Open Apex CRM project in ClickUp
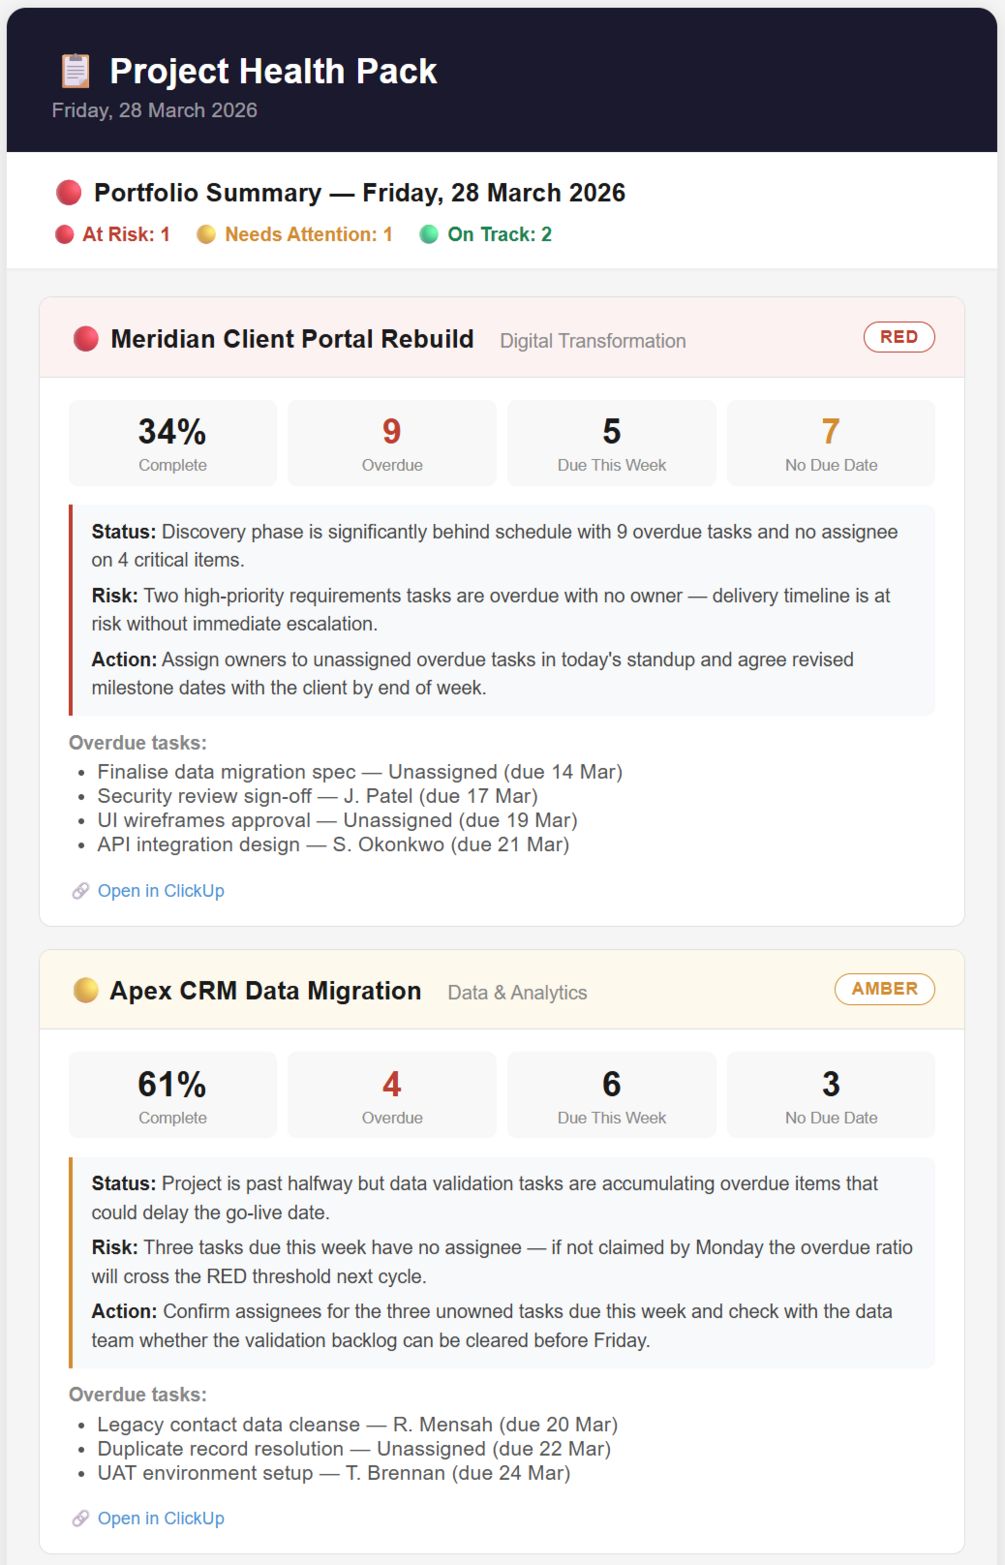Screen dimensions: 1005x1565 [160, 1518]
